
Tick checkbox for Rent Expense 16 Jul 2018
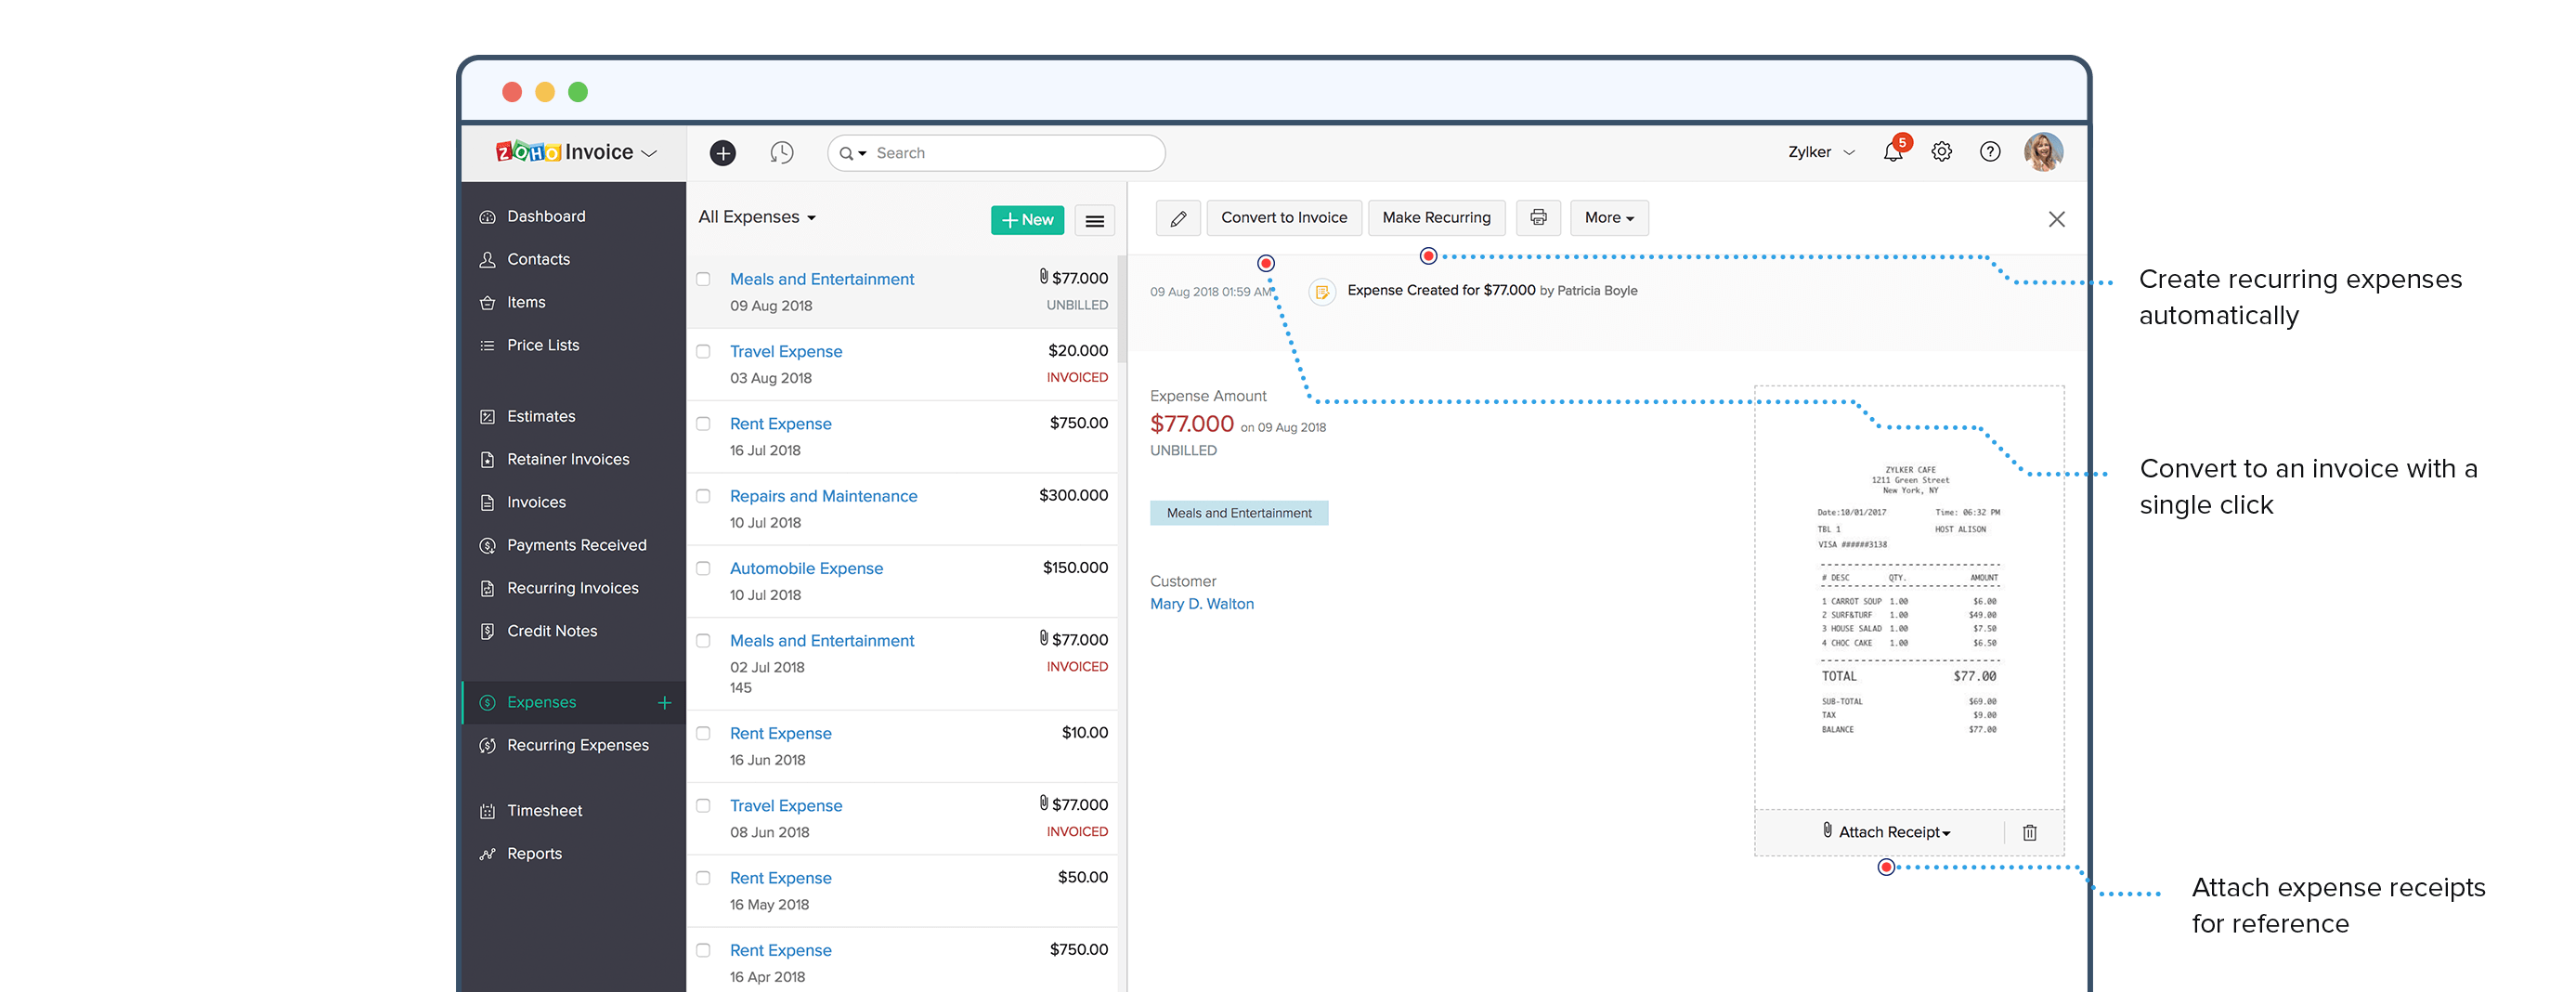click(x=703, y=424)
